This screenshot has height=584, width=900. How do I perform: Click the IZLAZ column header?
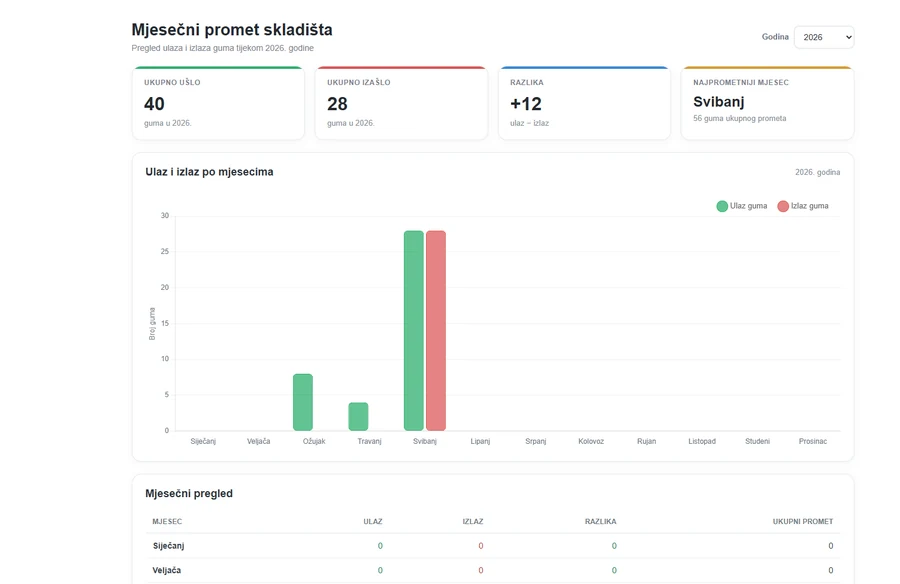[473, 521]
